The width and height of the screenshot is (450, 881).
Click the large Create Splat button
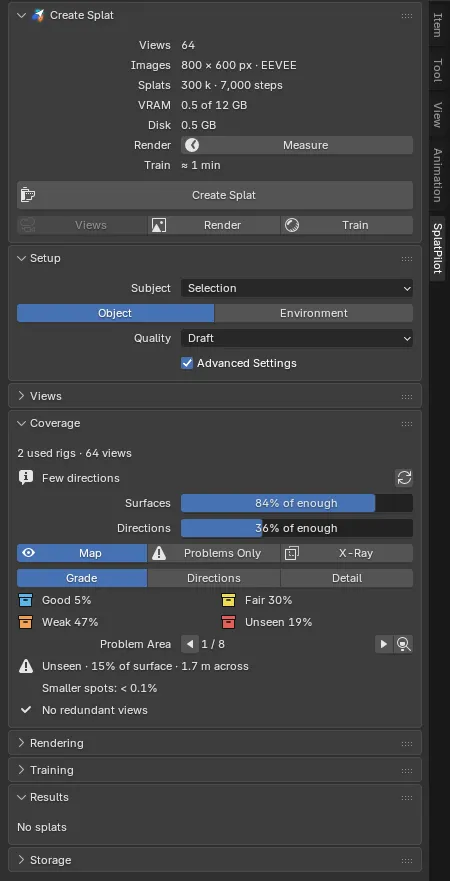click(215, 195)
